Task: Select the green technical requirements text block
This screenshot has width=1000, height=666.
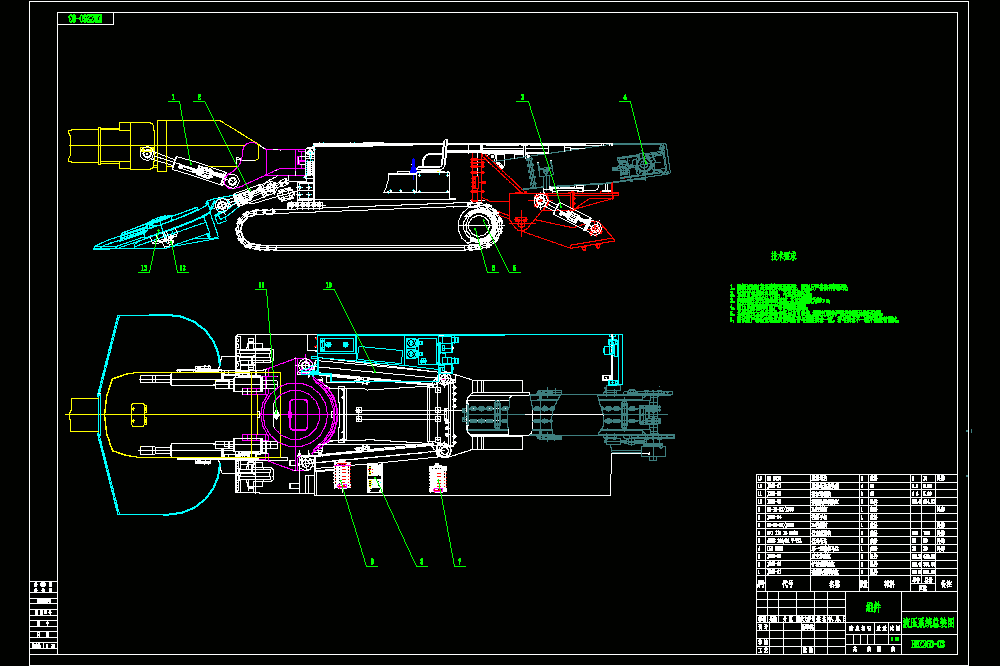Action: [814, 304]
